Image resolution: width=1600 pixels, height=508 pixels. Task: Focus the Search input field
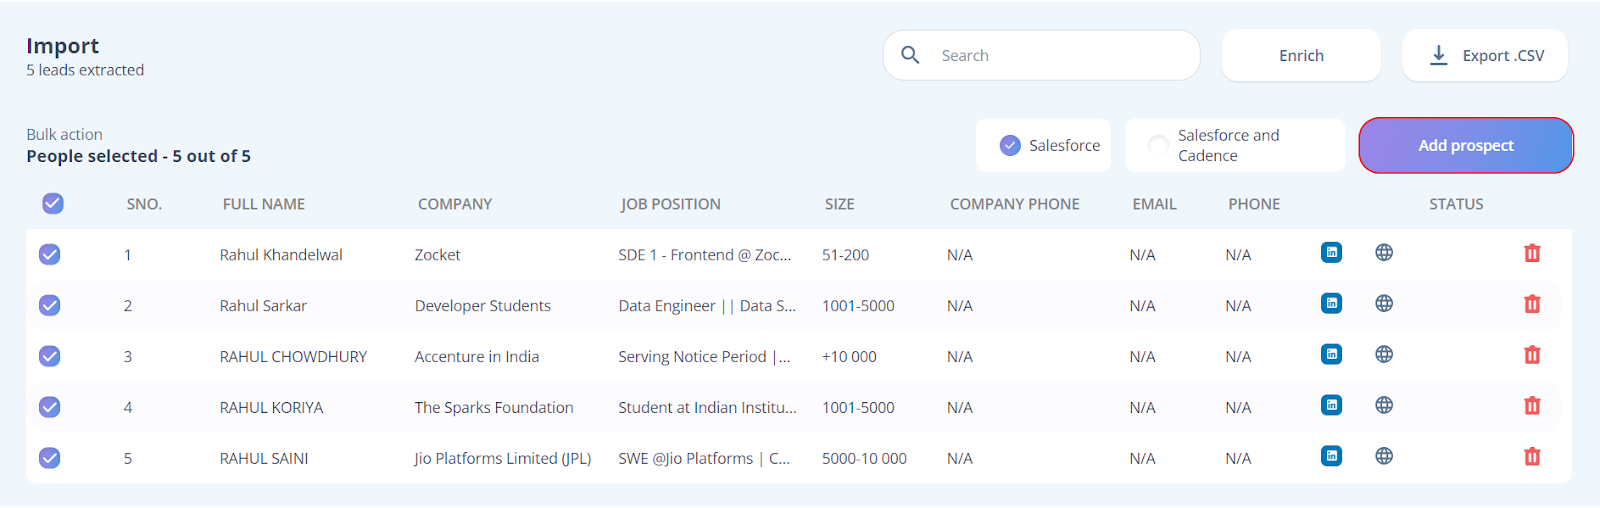pos(1041,55)
